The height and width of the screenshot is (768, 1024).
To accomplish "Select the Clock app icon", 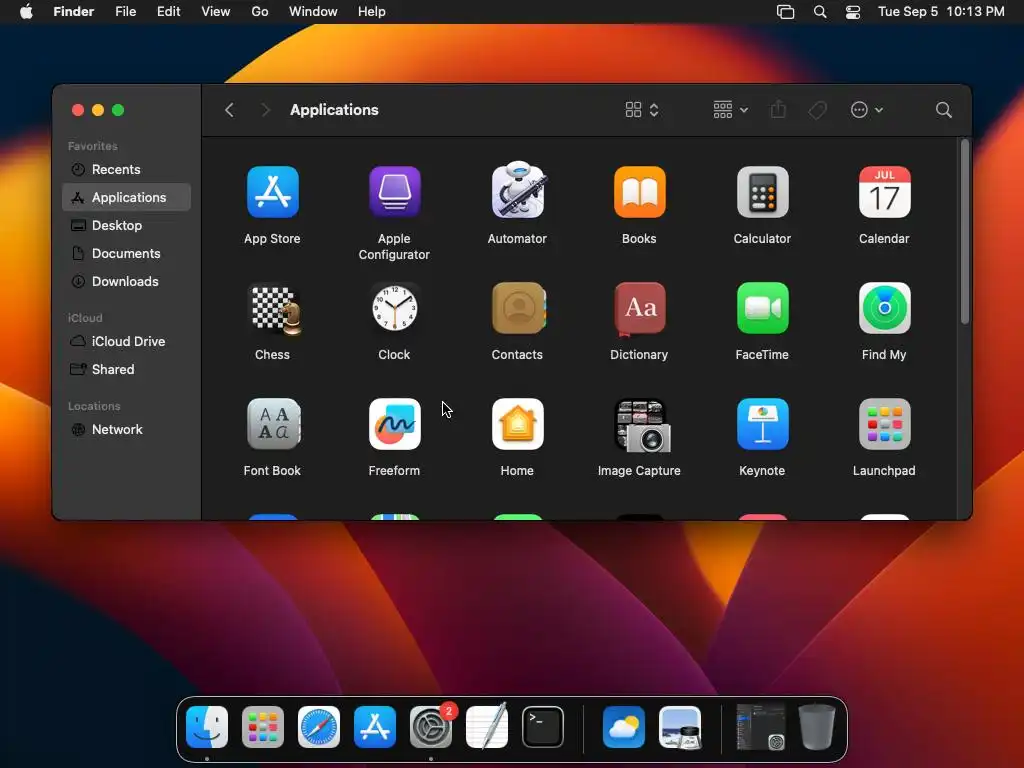I will tap(394, 308).
